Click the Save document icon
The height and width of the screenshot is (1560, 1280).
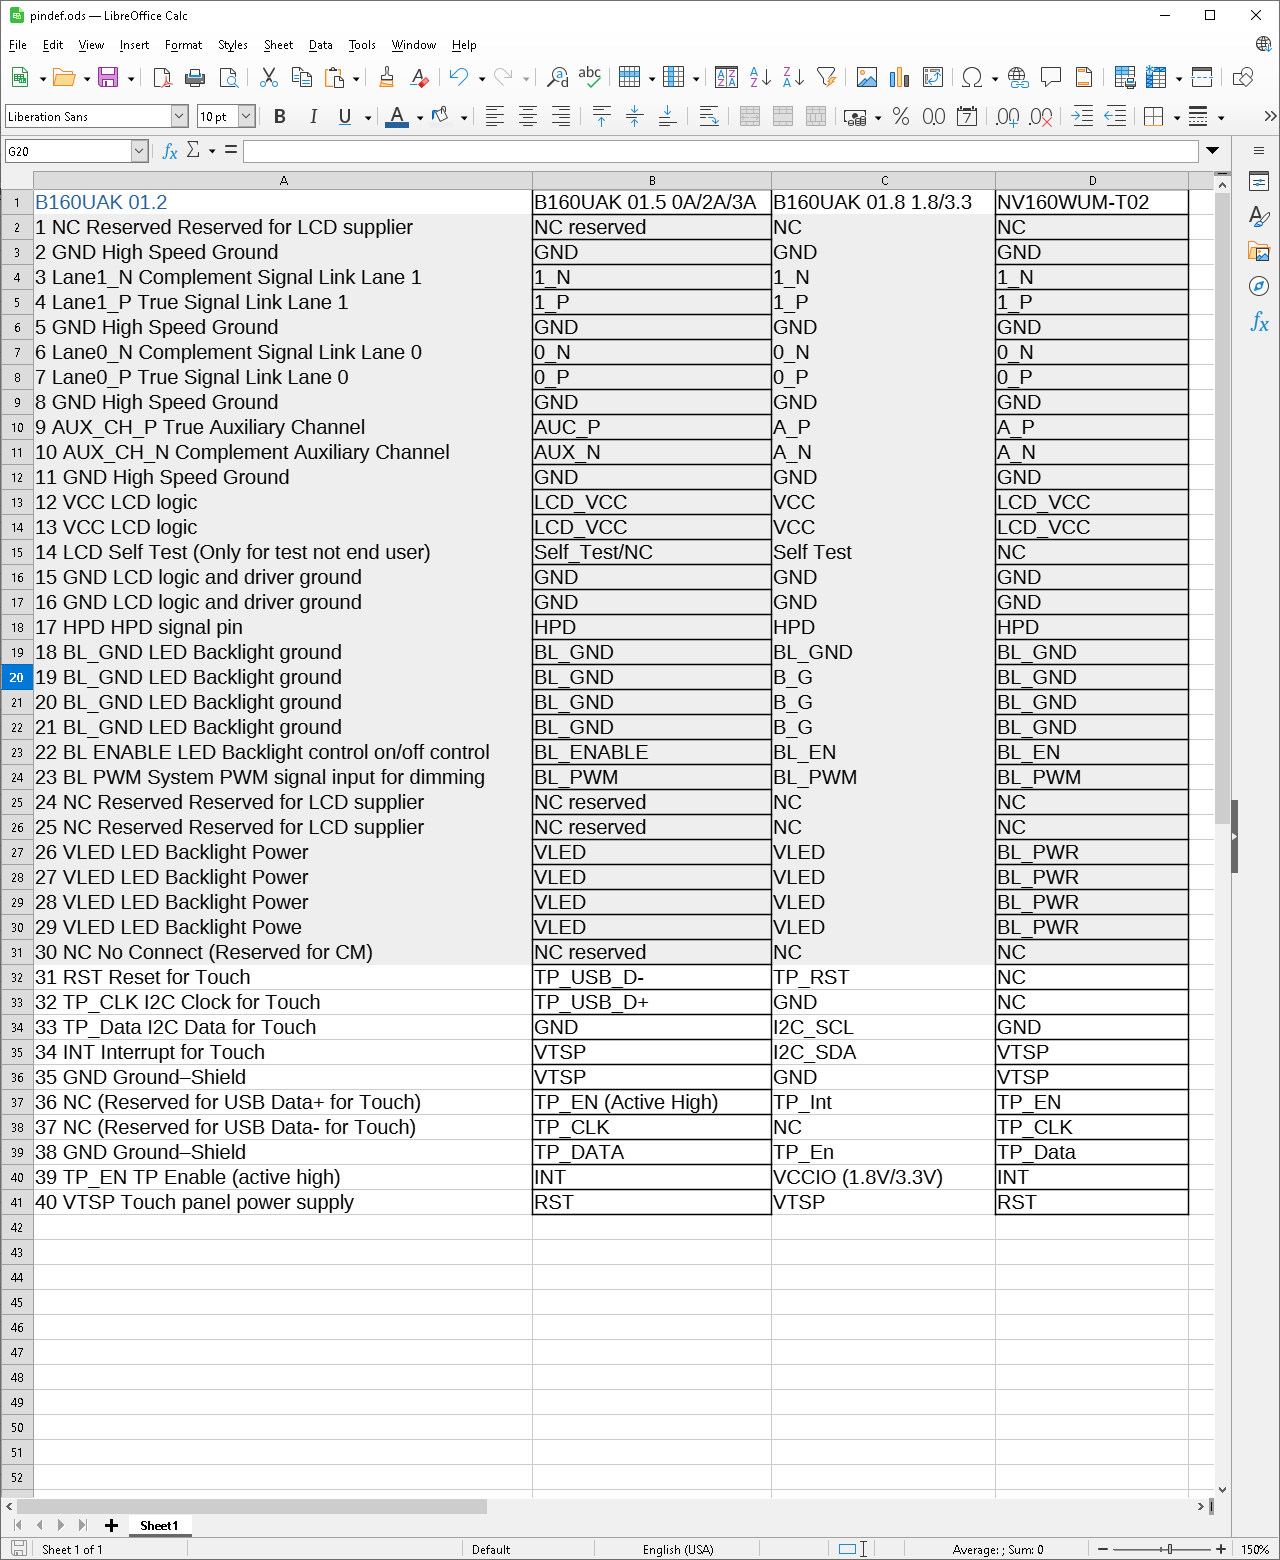coord(108,78)
